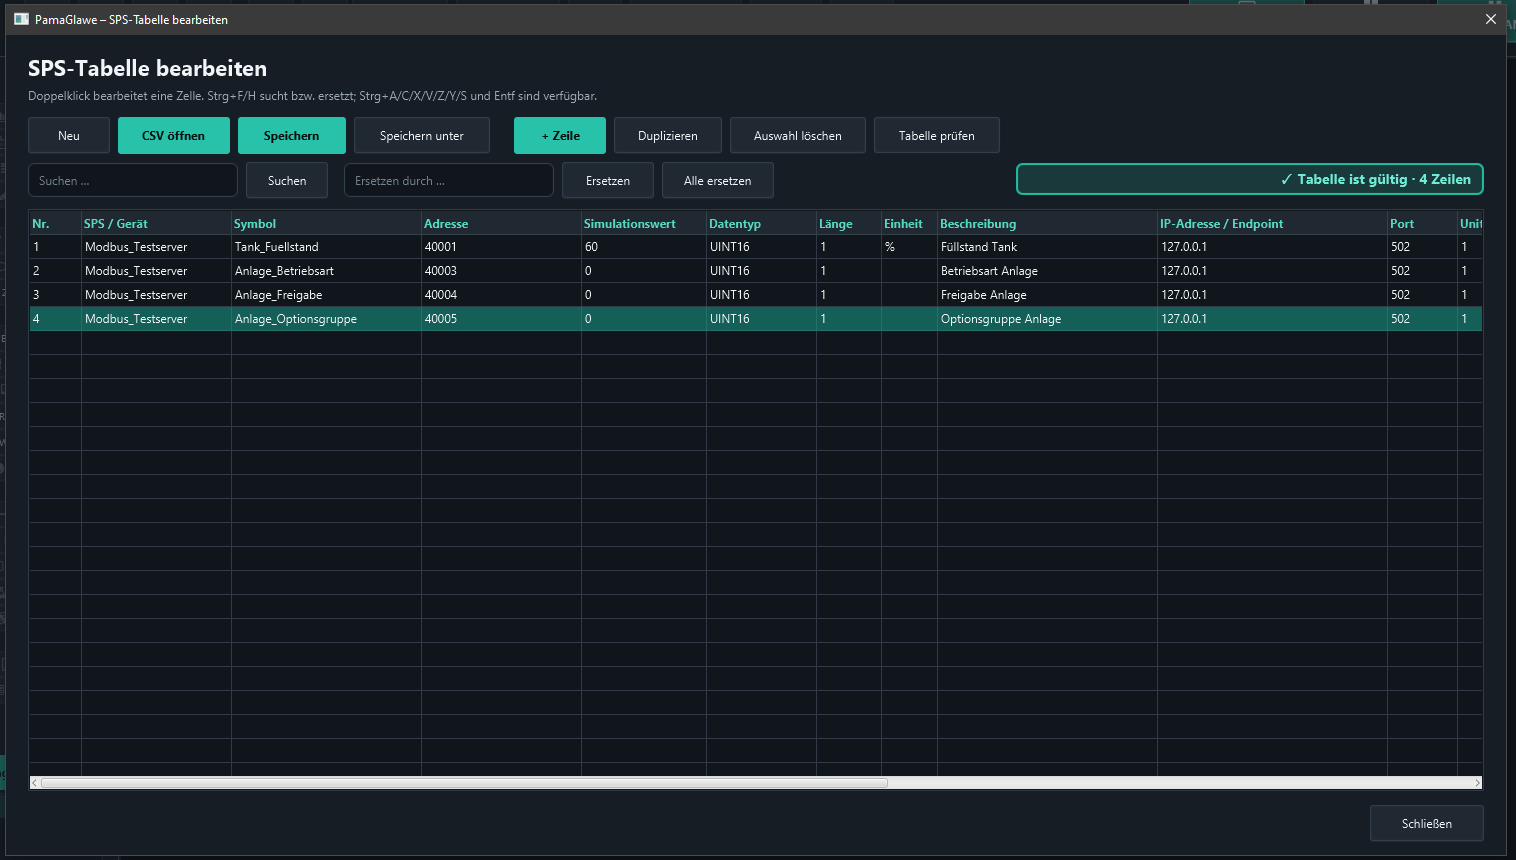Close the PamaGlawe window with X
The image size is (1516, 860).
tap(1491, 19)
